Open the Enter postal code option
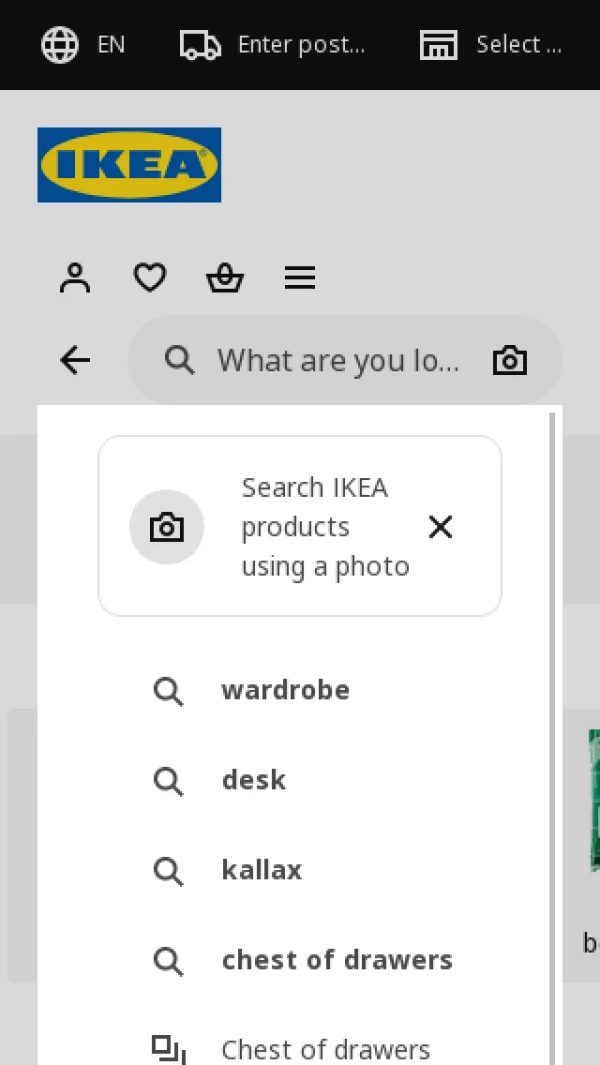Viewport: 600px width, 1065px height. [x=272, y=45]
